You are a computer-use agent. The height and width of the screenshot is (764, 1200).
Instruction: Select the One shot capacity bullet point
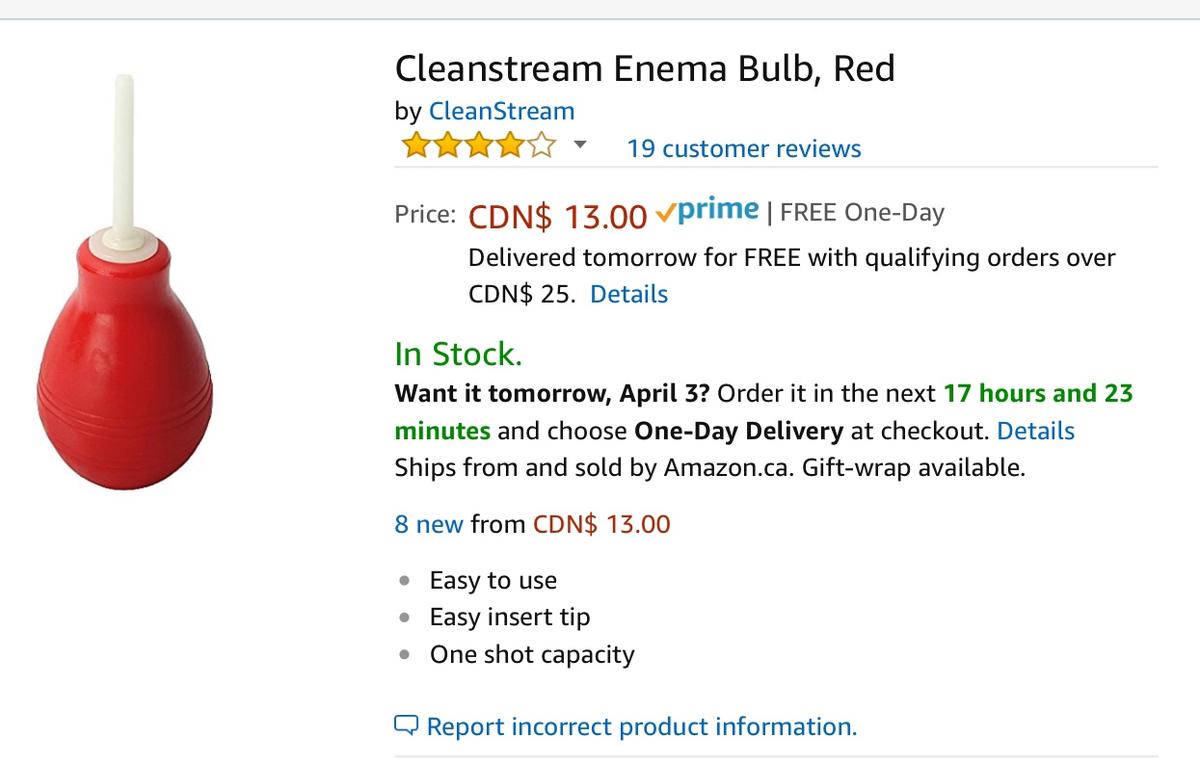(531, 654)
